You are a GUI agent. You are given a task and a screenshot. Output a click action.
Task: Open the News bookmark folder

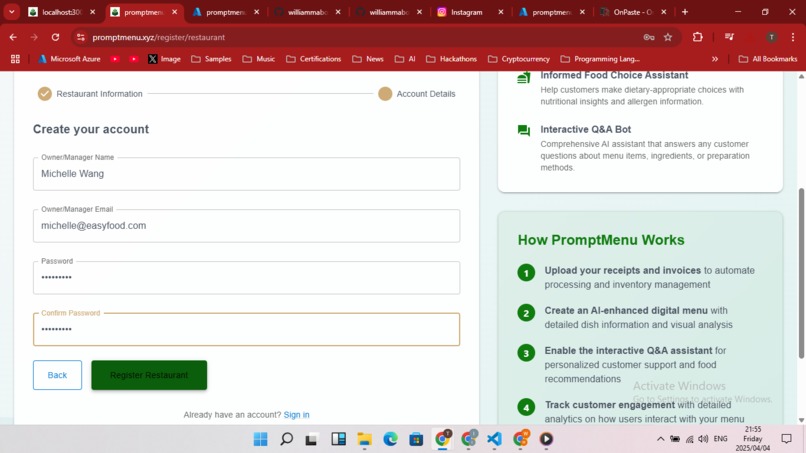(368, 59)
